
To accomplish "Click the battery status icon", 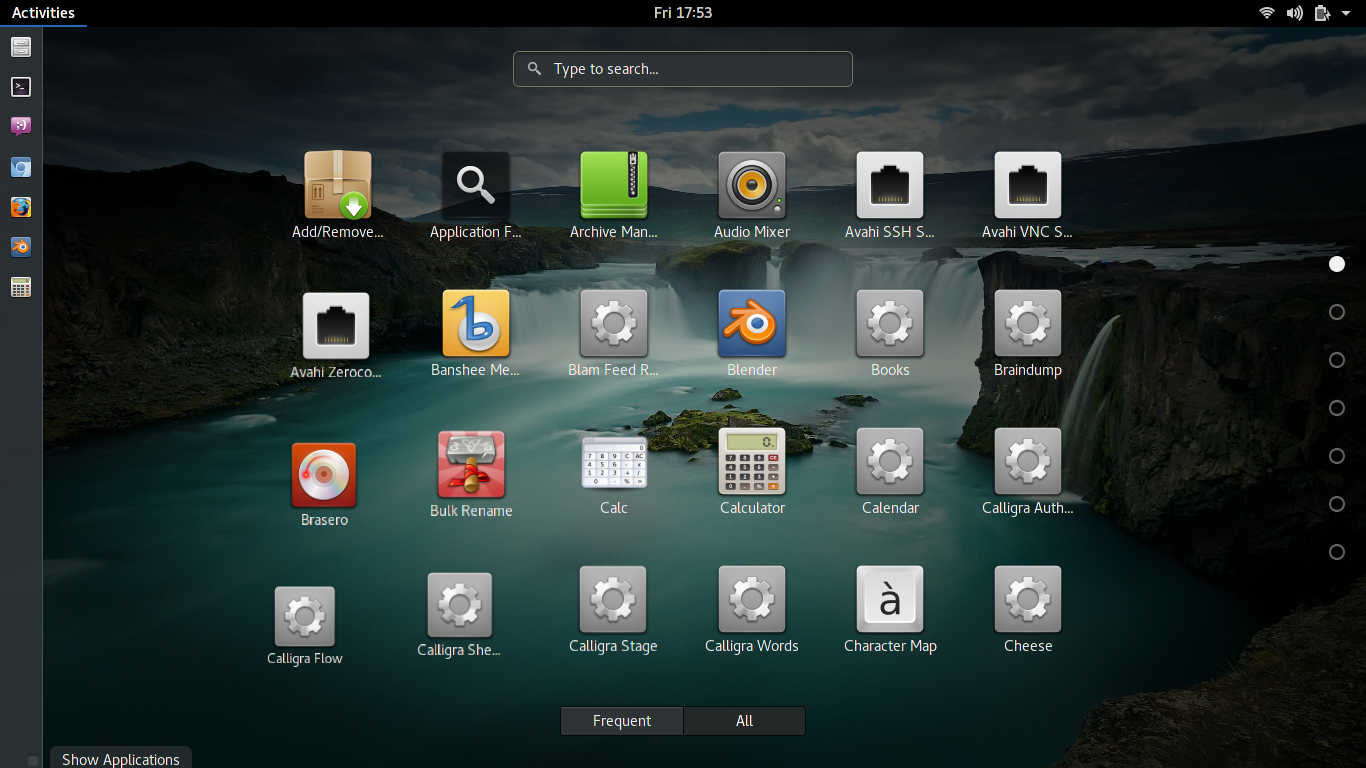I will point(1323,13).
